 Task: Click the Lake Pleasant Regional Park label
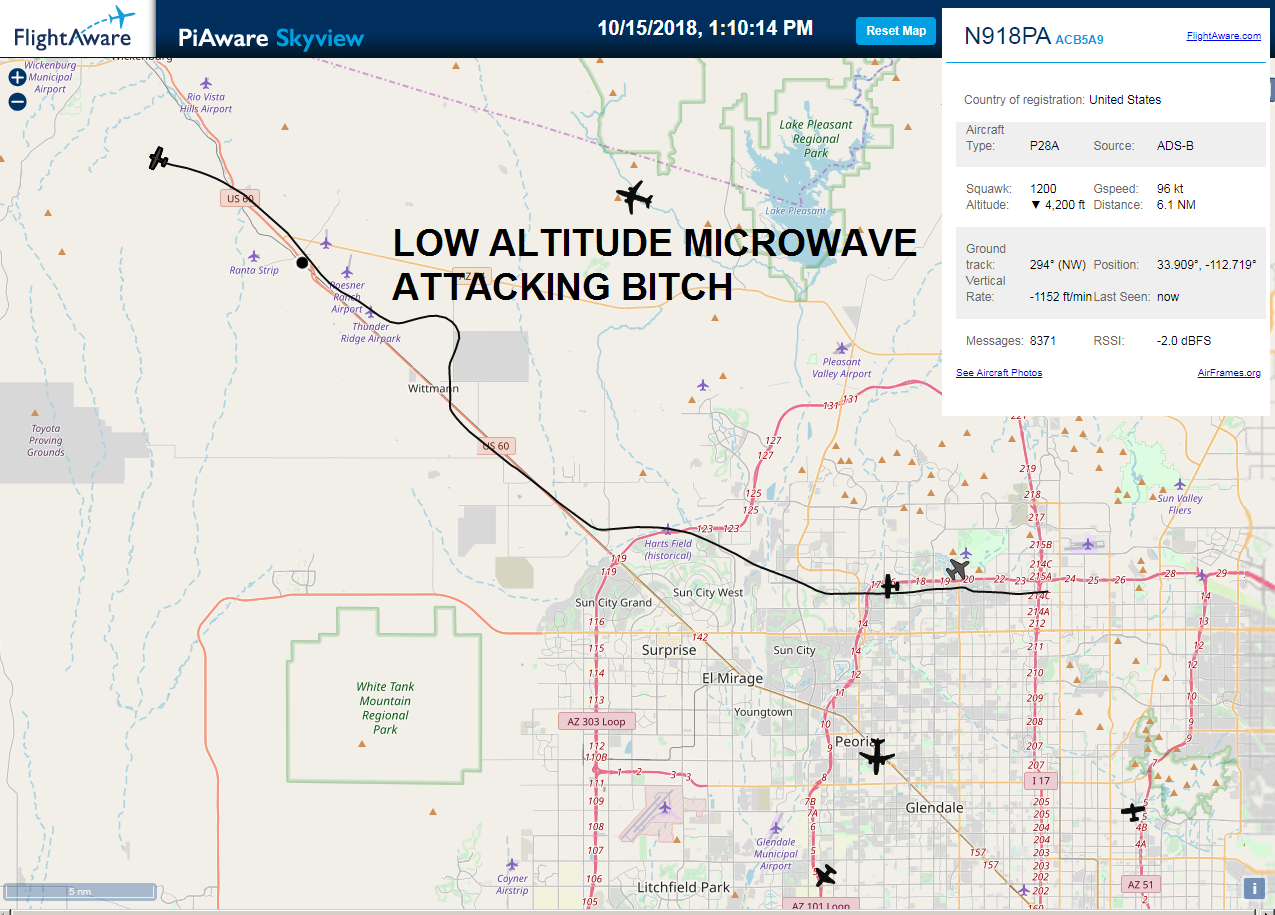tap(816, 139)
